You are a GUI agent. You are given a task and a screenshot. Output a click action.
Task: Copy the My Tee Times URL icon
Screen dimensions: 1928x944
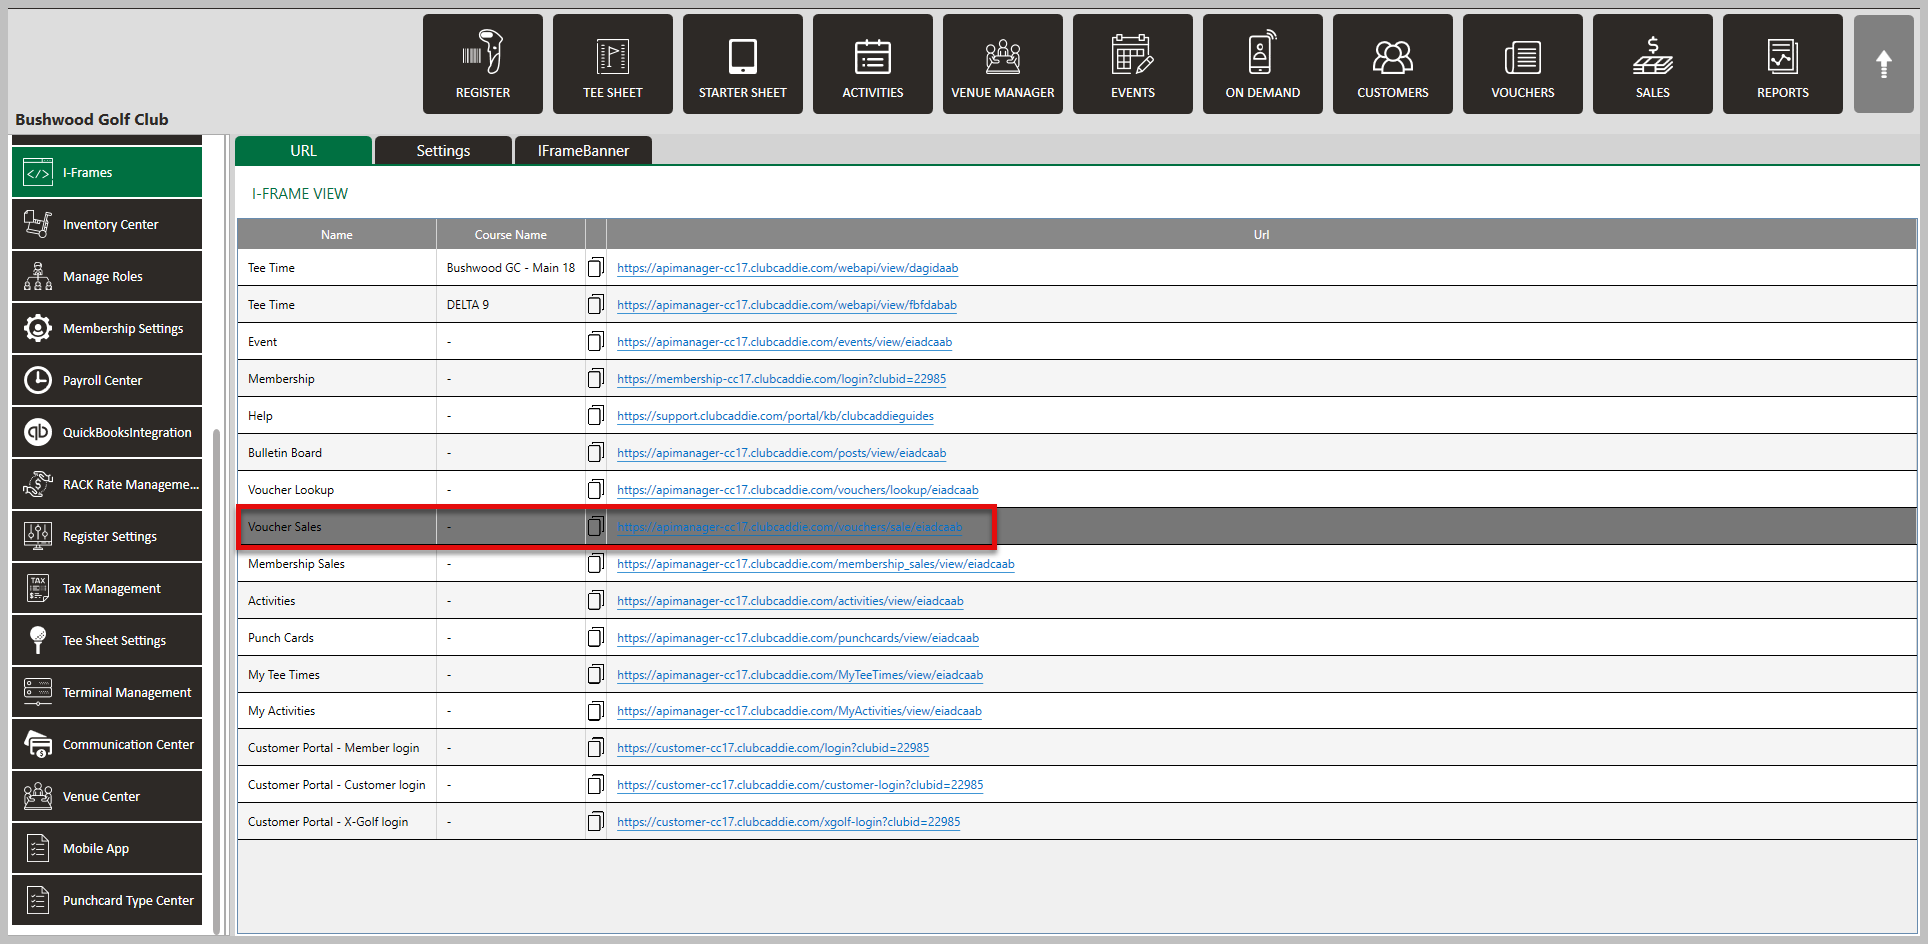(596, 675)
